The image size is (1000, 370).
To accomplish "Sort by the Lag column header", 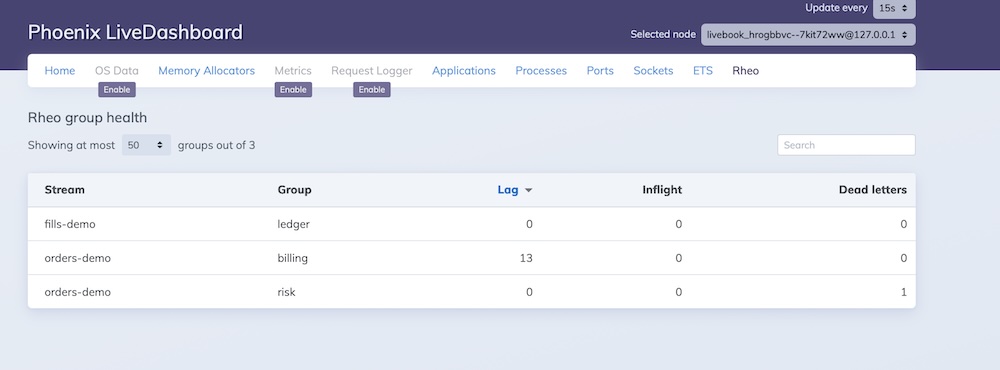I will click(508, 189).
